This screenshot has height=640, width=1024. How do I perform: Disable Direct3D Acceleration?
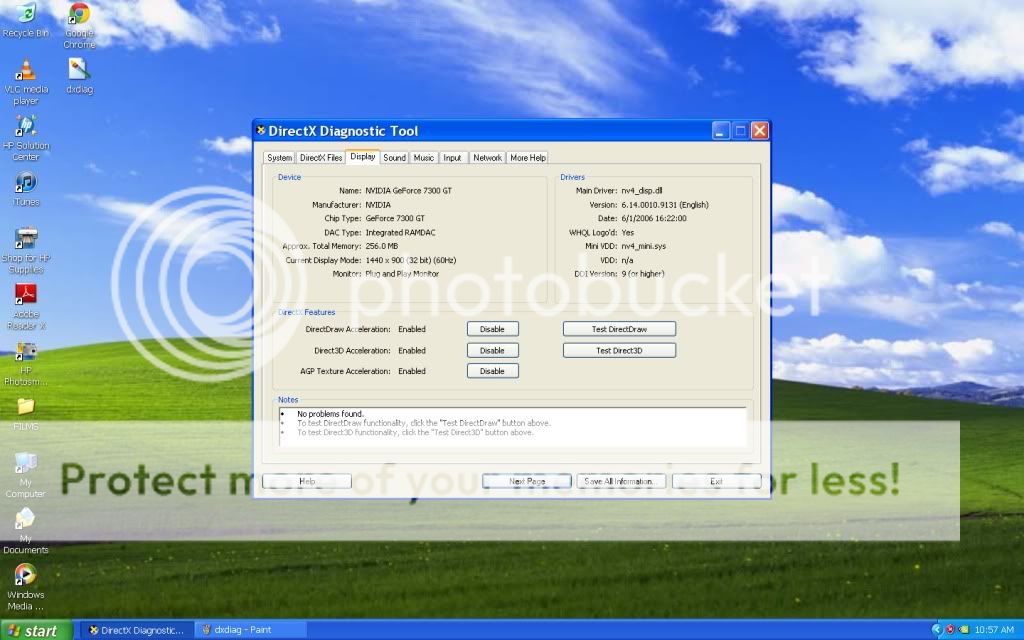point(492,350)
